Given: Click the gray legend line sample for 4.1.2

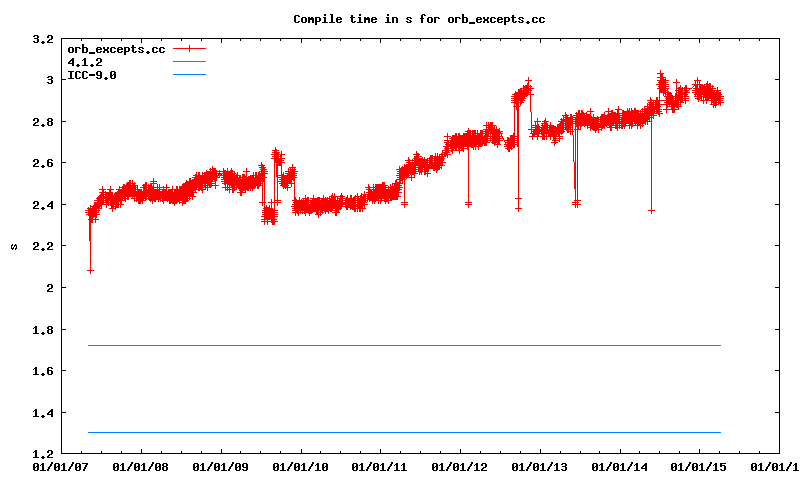Looking at the screenshot, I should pos(189,62).
